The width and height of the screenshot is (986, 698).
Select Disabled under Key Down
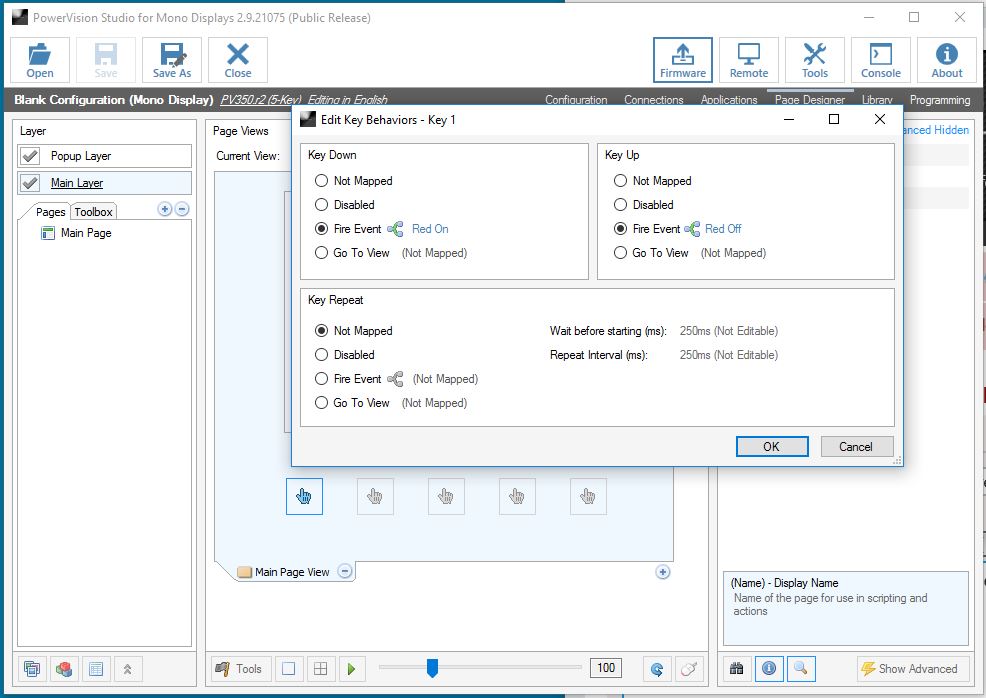coord(322,205)
